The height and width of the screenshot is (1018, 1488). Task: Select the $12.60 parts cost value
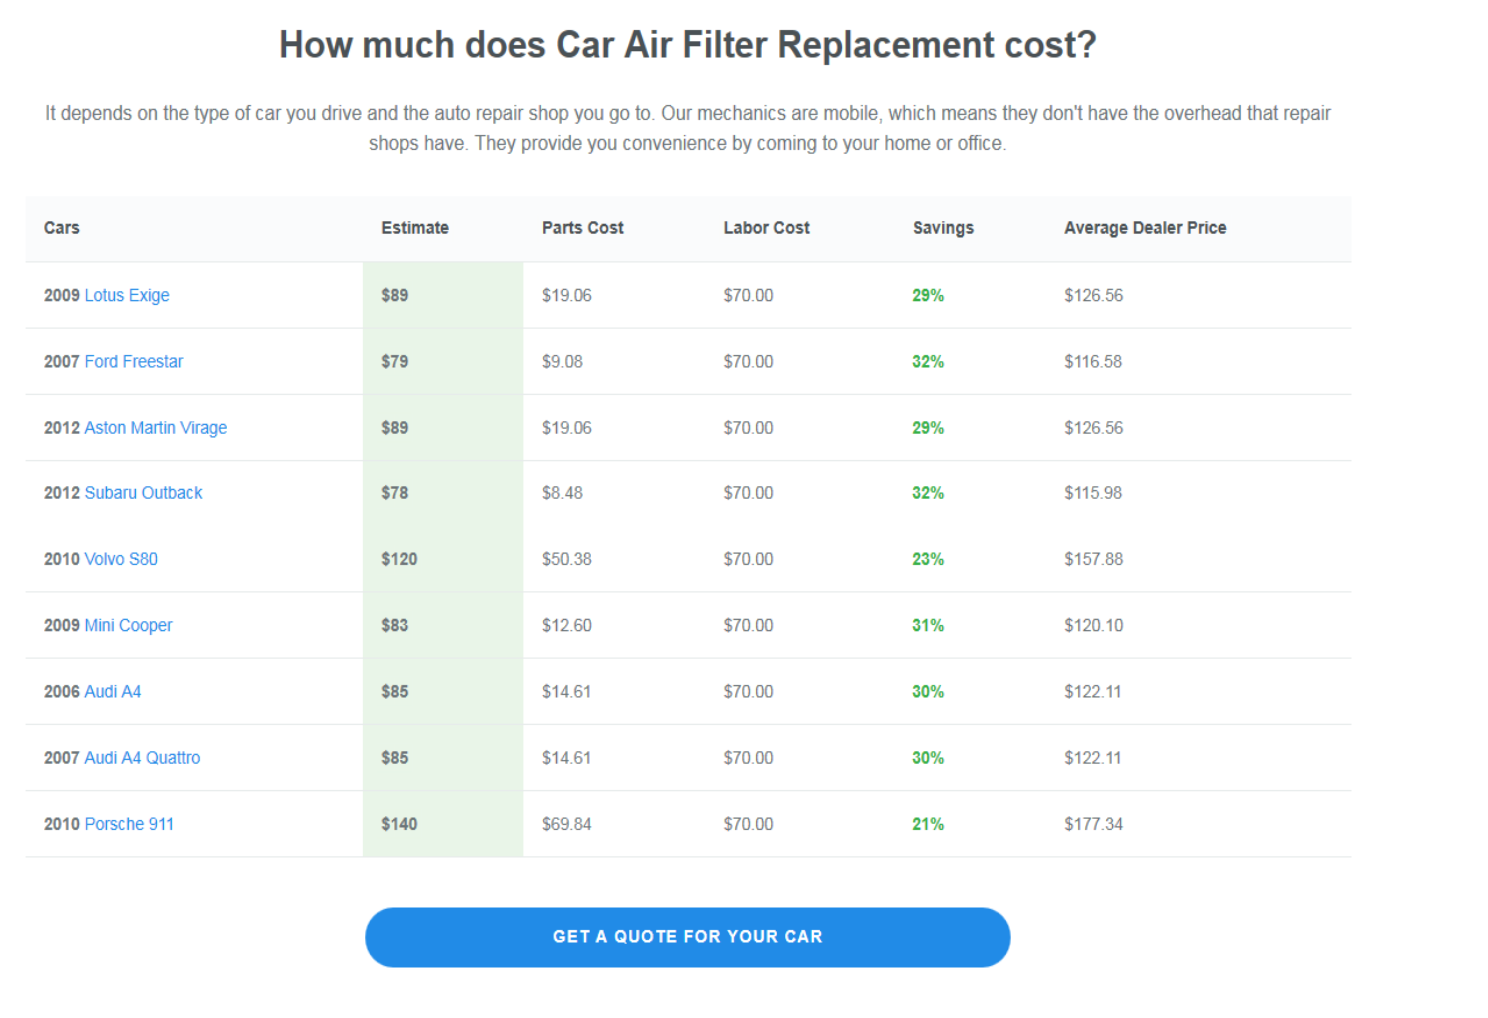point(567,625)
